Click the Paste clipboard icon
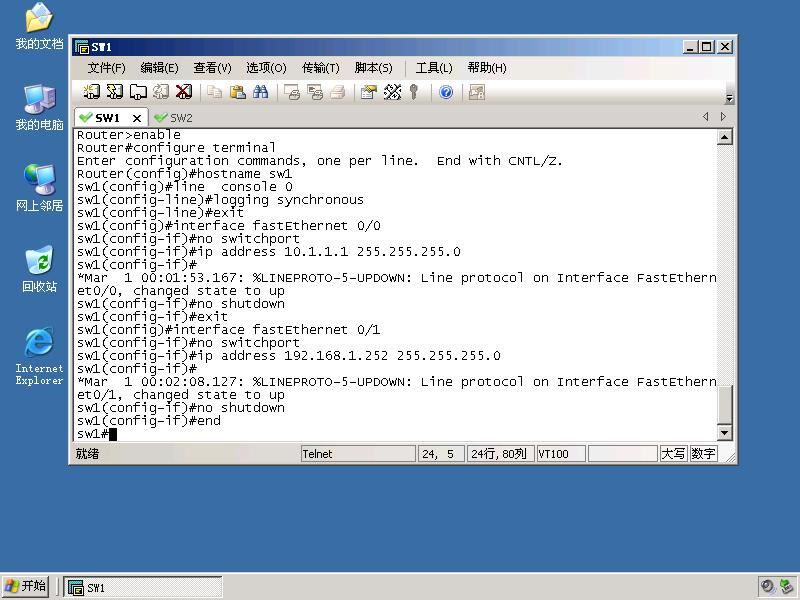800x600 pixels. coord(238,92)
